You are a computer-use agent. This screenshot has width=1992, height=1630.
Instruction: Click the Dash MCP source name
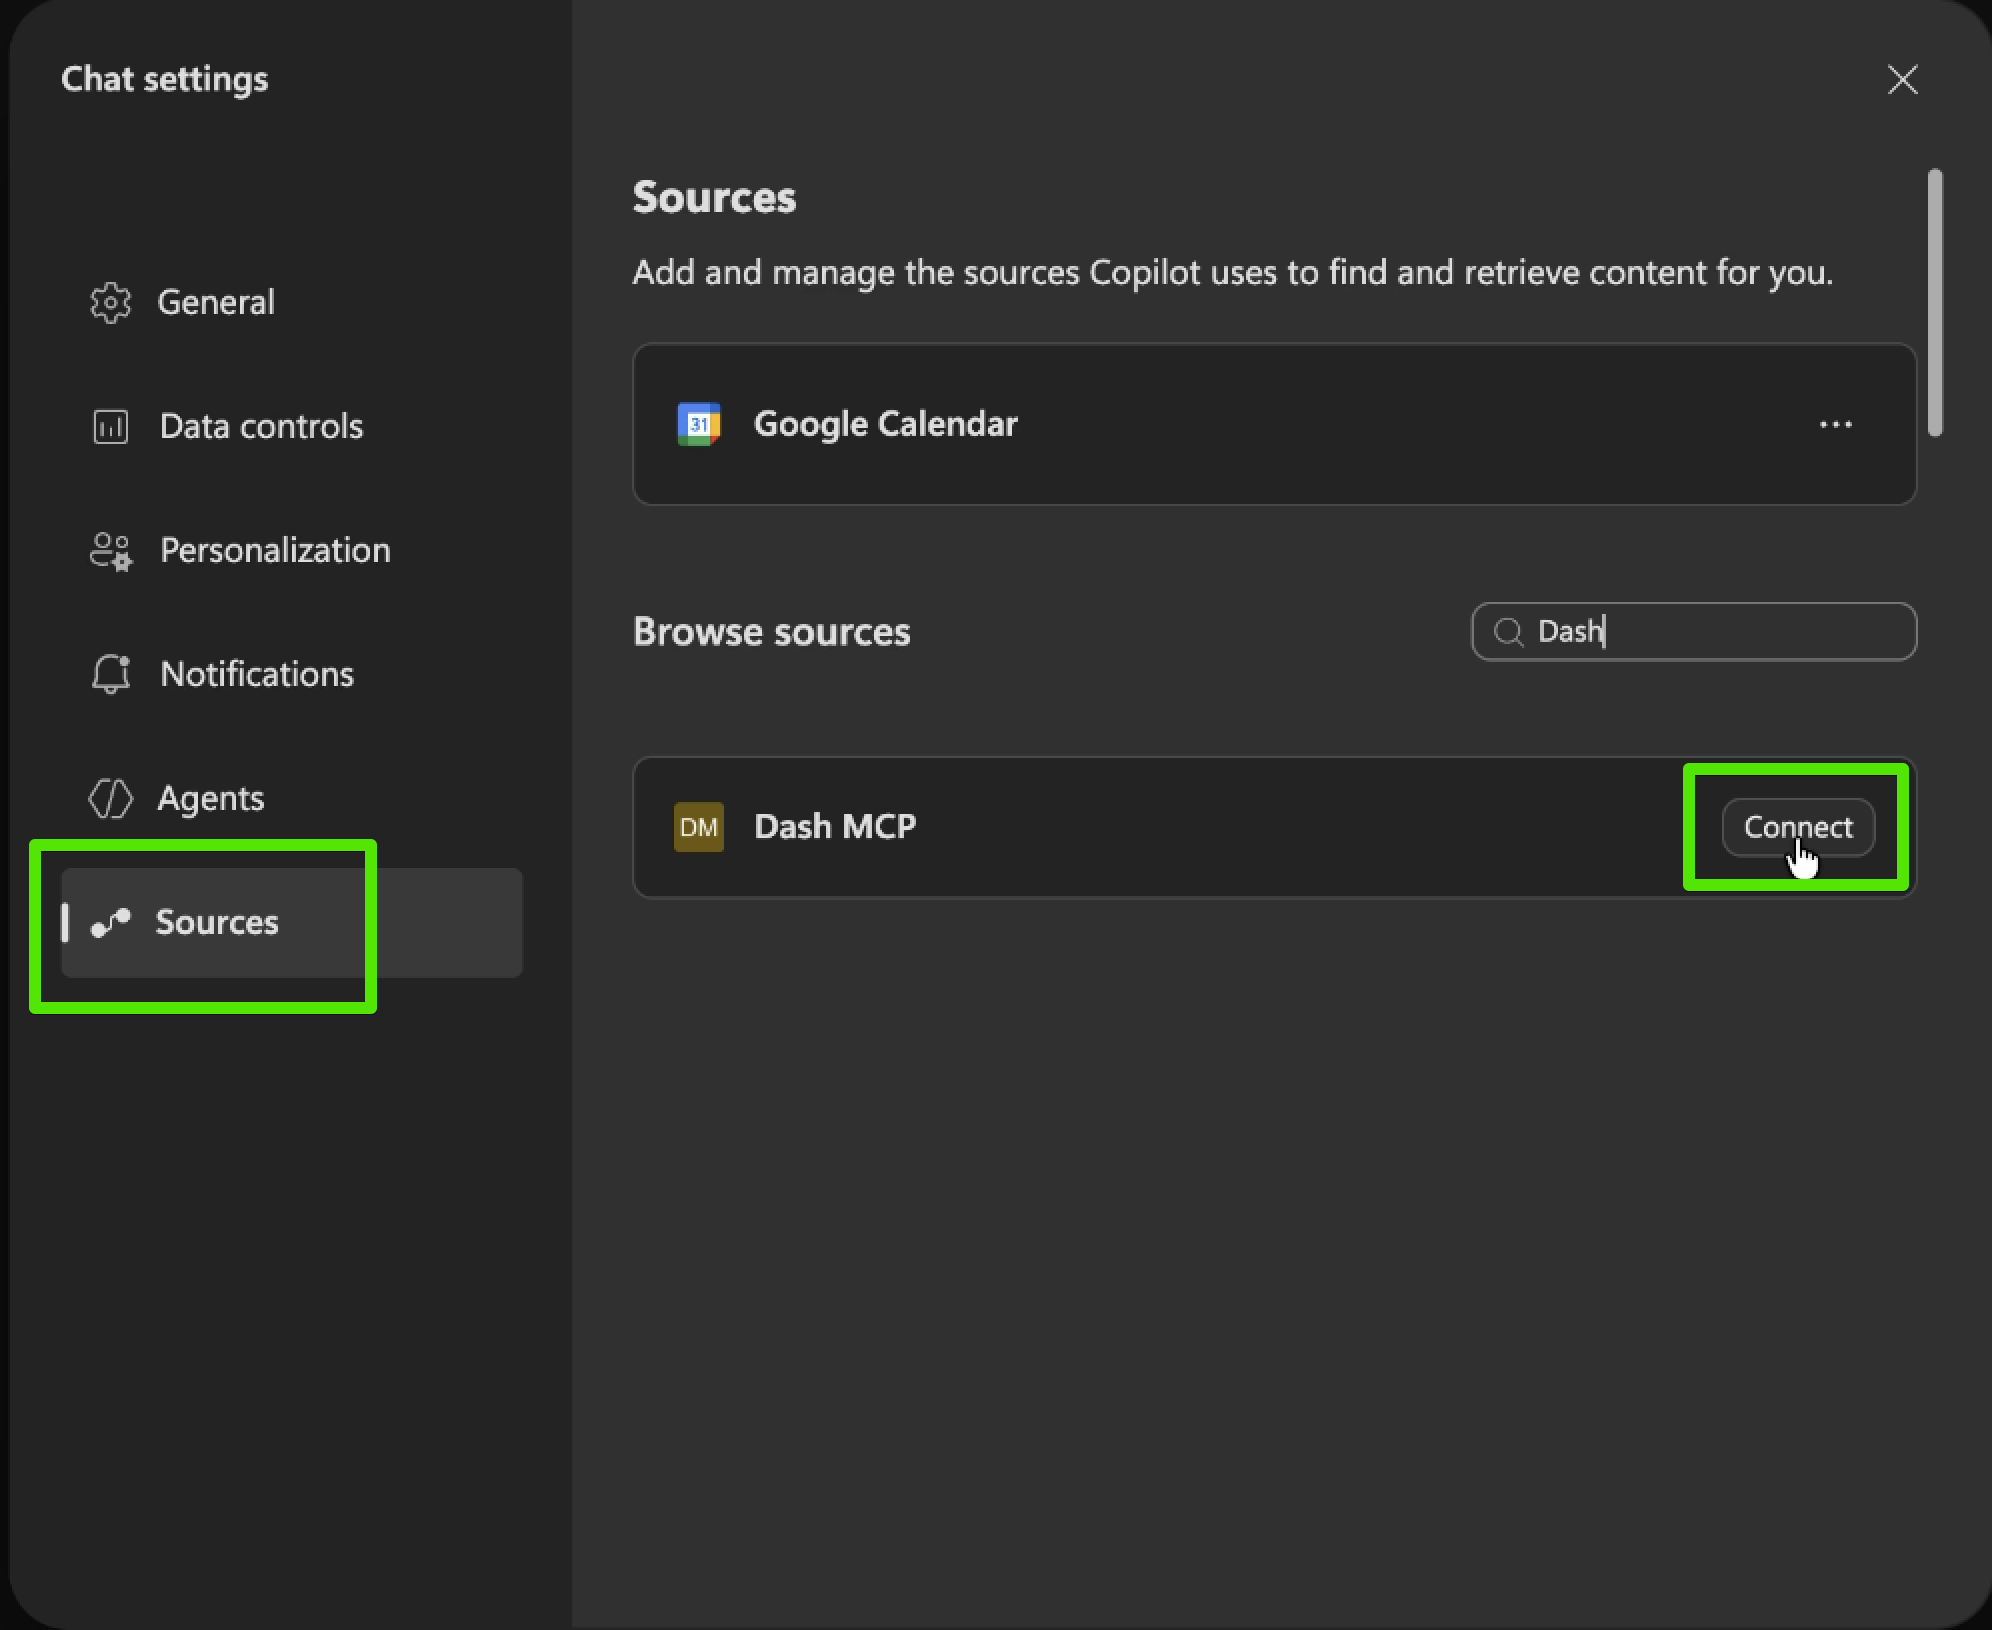pos(835,827)
